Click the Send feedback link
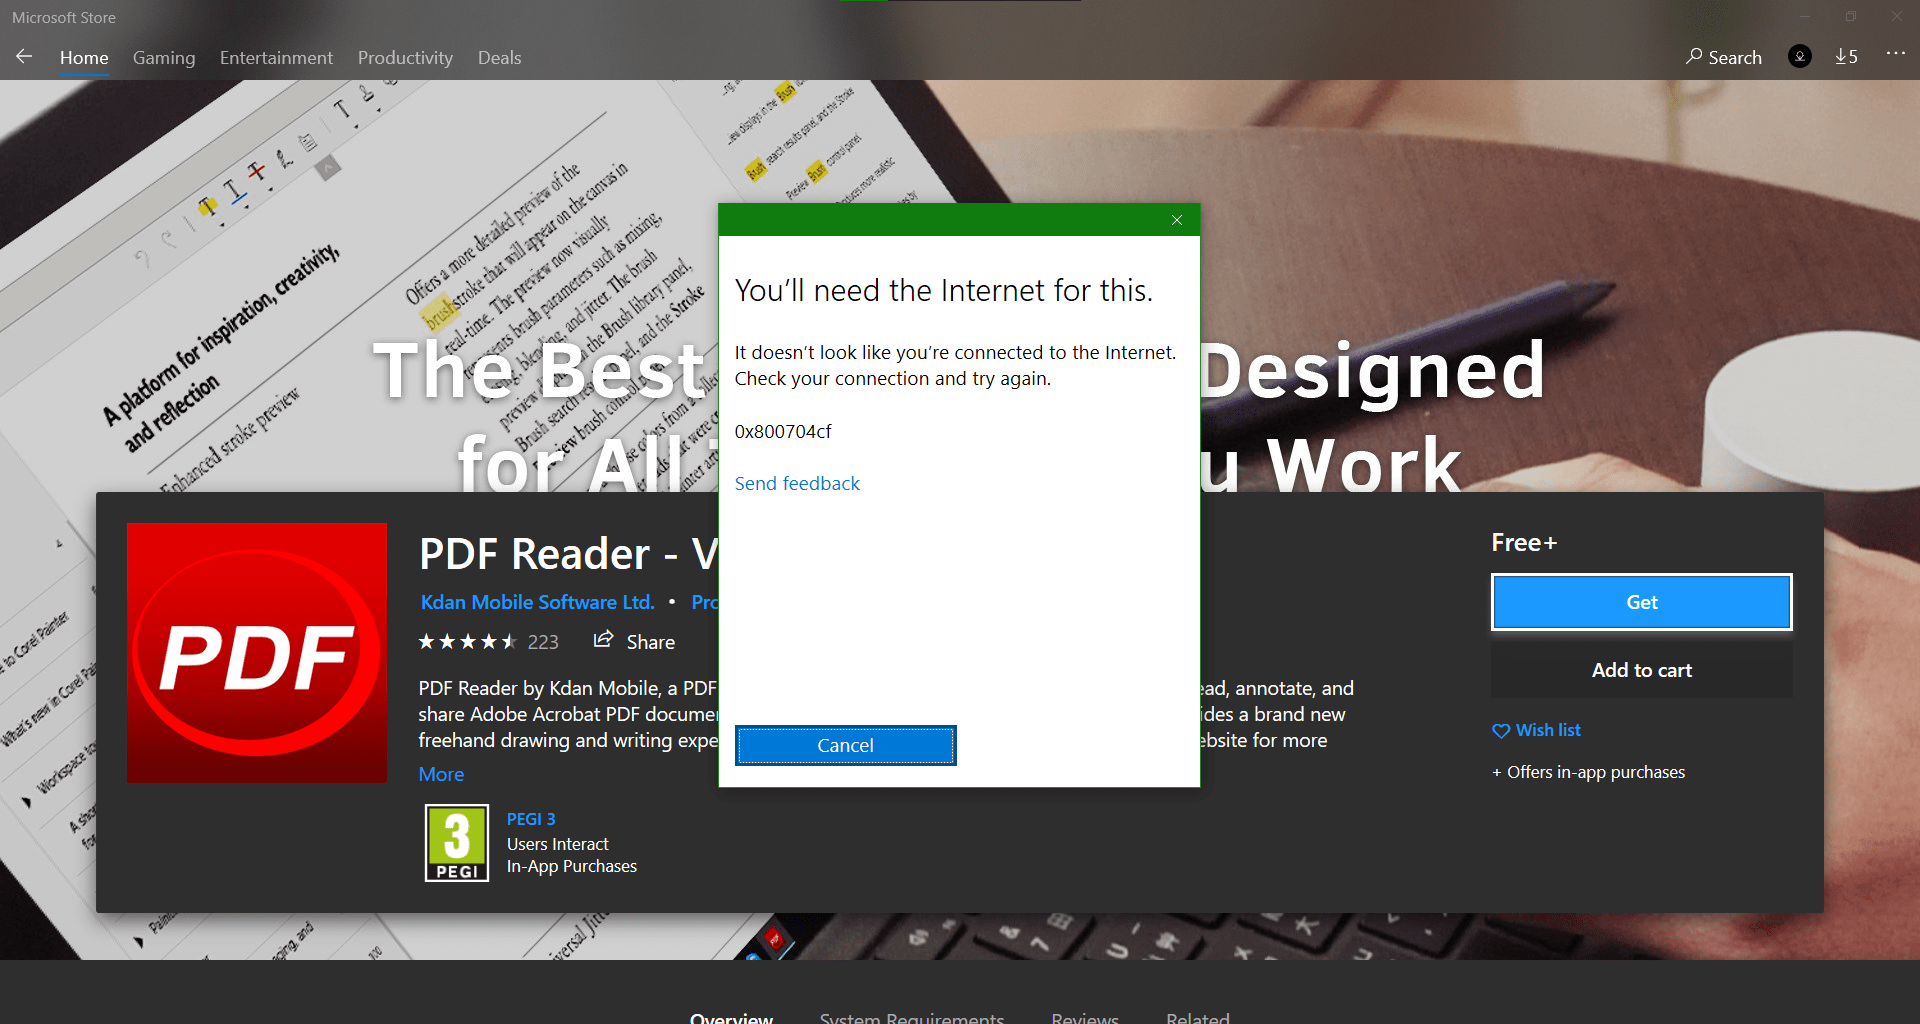 point(797,484)
